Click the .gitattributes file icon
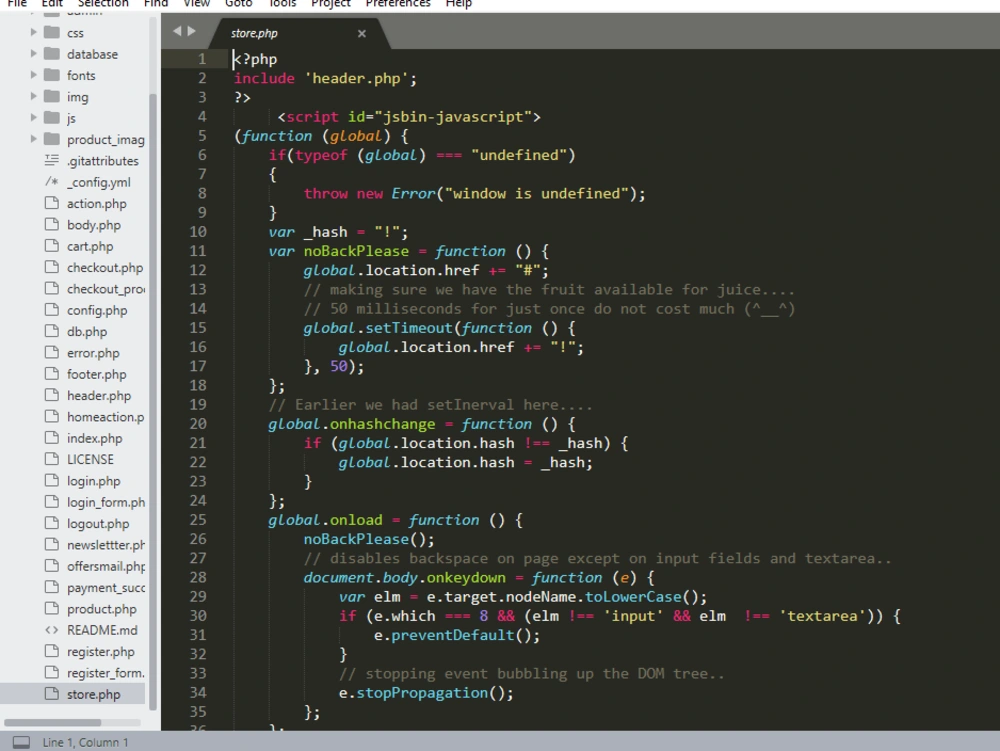Screen dimensions: 1000x751 pos(52,160)
